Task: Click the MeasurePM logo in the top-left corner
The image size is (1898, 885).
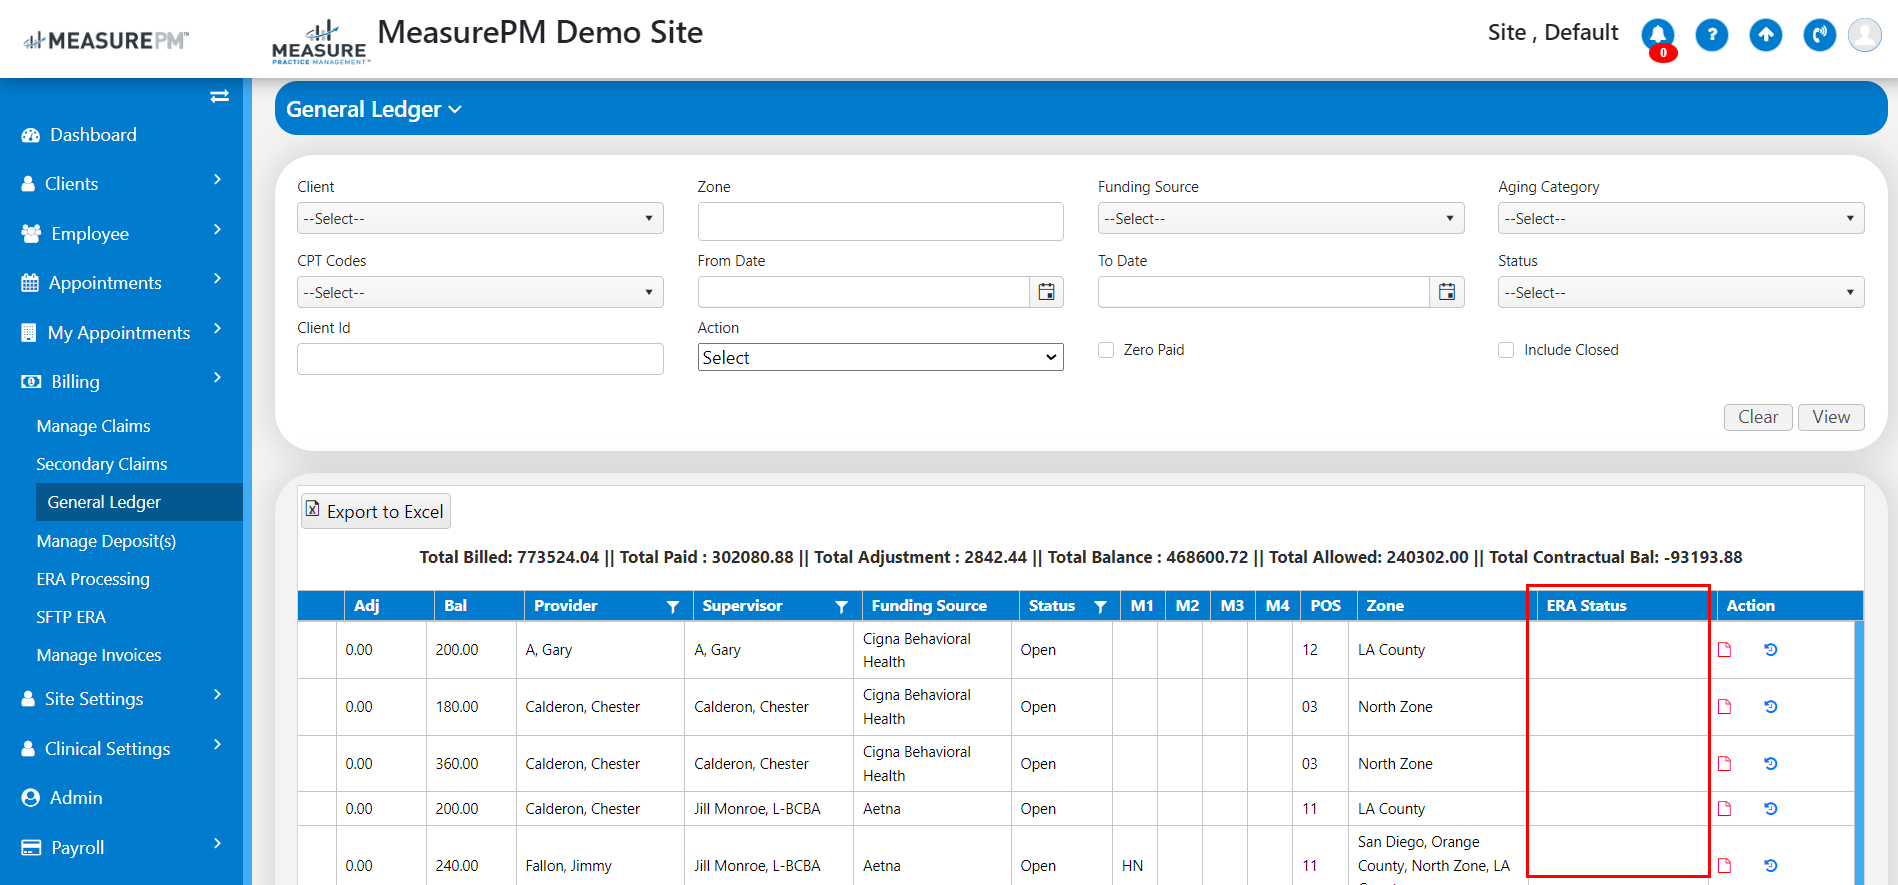Action: [106, 40]
